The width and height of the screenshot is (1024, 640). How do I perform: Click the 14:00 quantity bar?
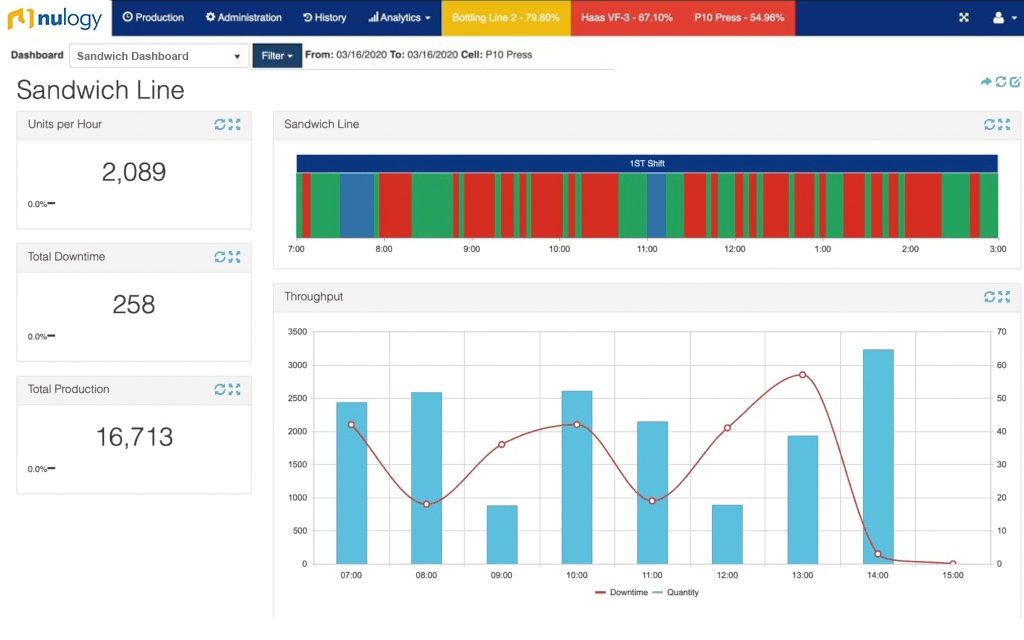[878, 456]
